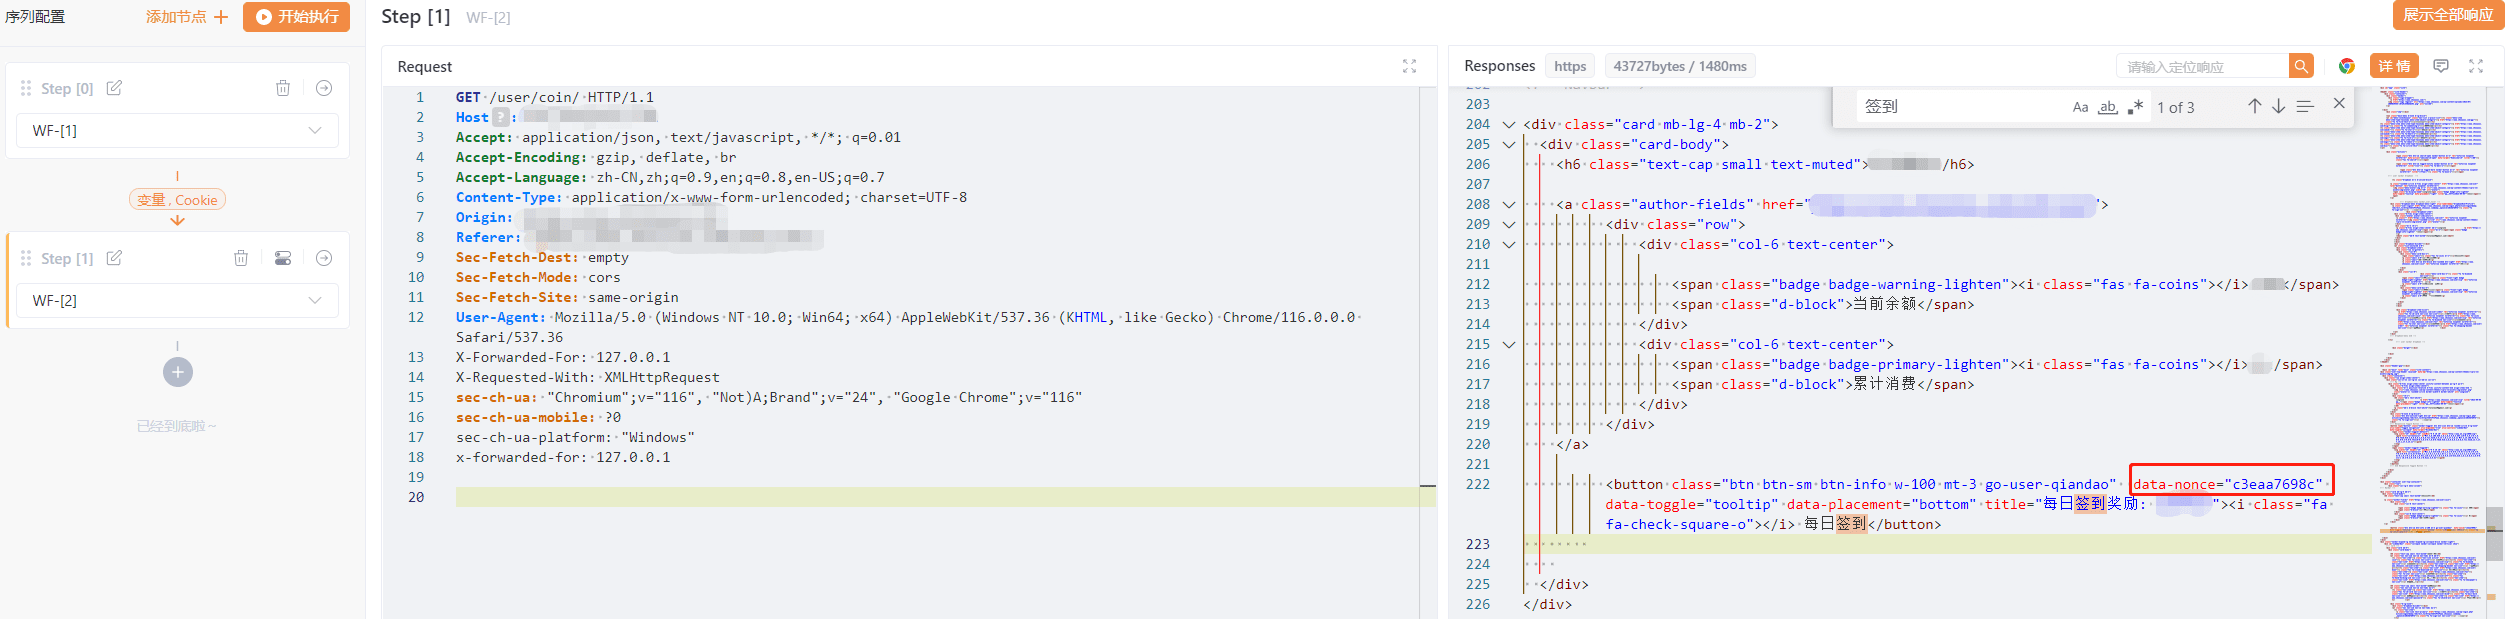Toggle the Step [1] settings switch icon
Screen dimensions: 2506x619
283,258
